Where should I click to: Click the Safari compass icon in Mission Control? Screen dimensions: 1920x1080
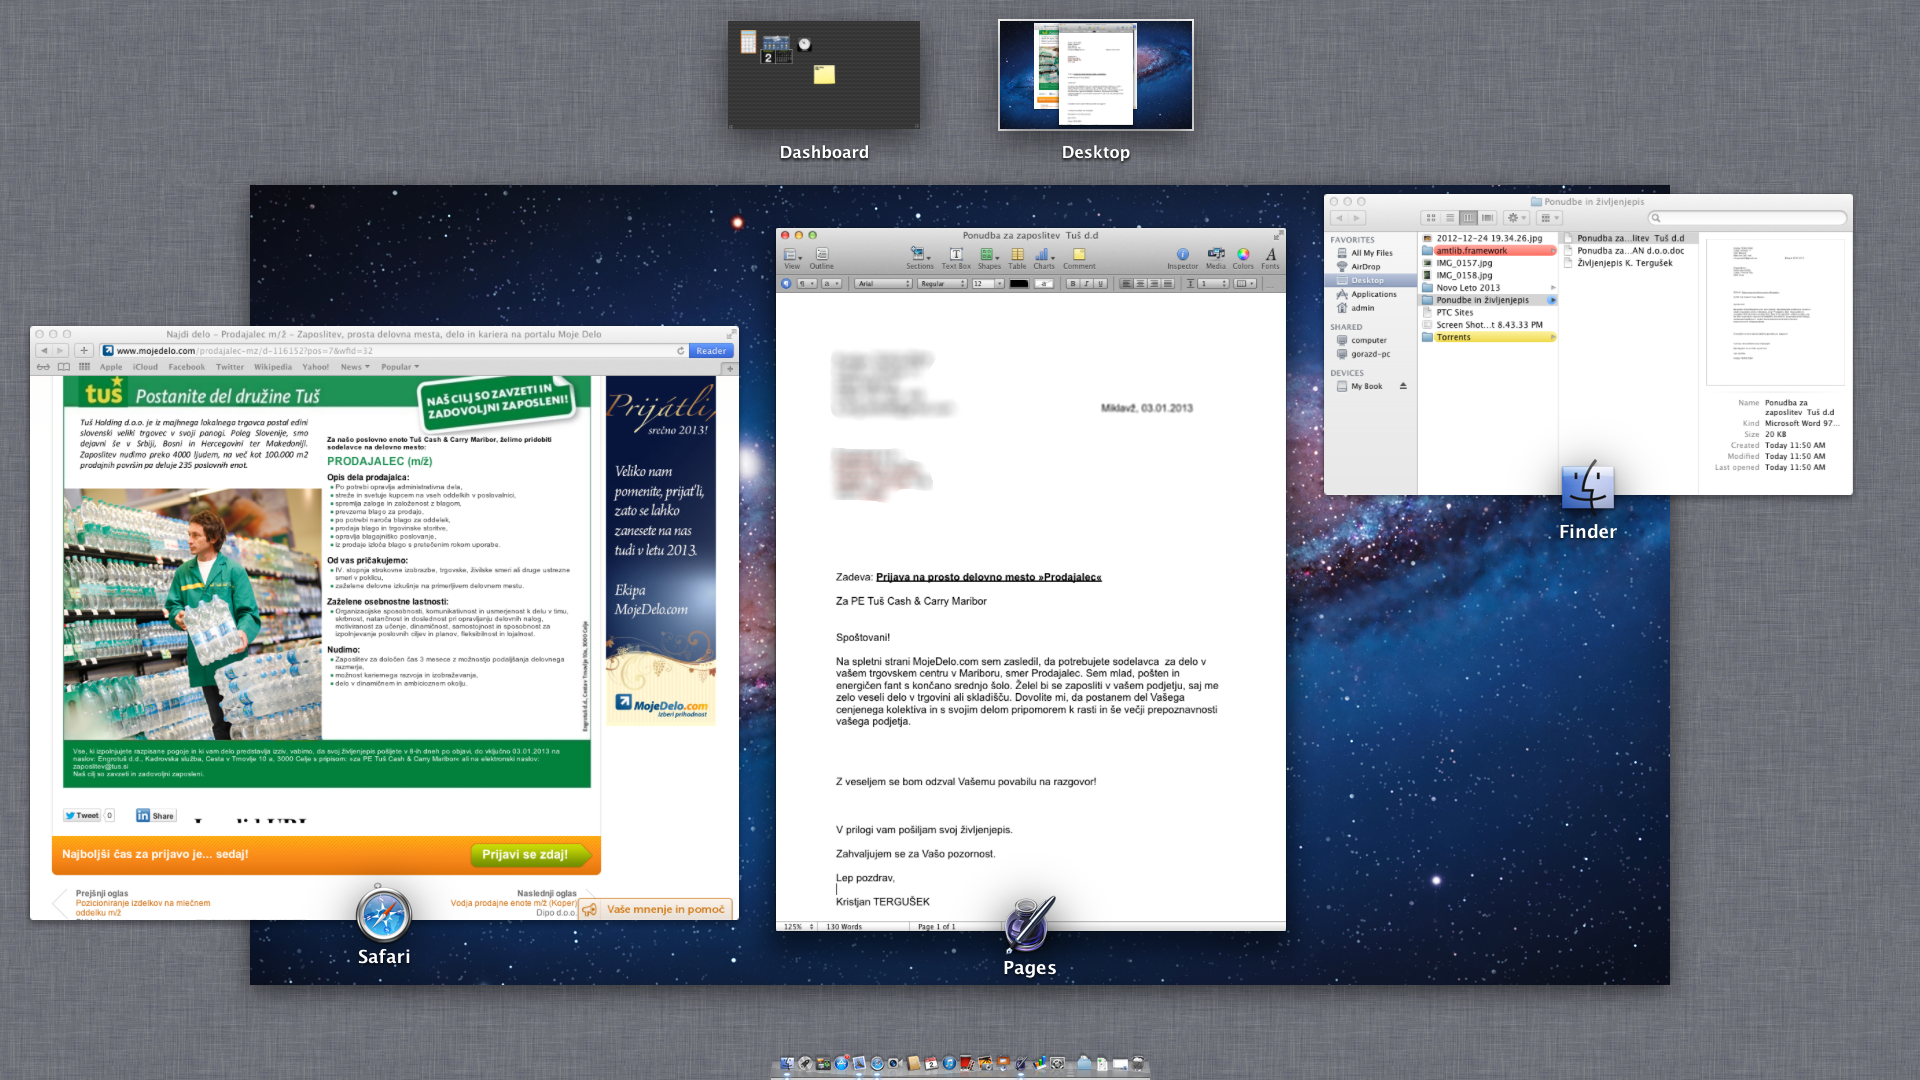(384, 915)
